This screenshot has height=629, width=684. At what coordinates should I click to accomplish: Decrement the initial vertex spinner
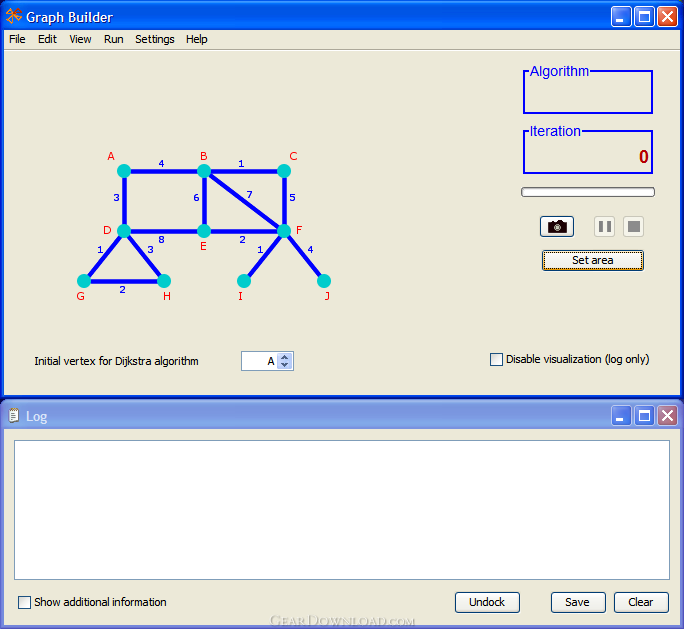pyautogui.click(x=285, y=365)
